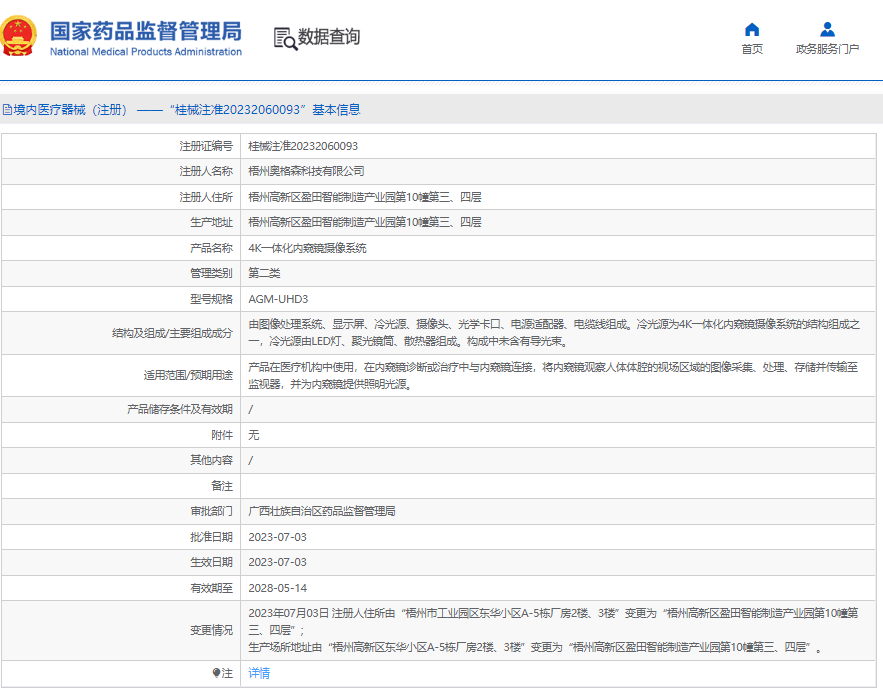Click the change line starting 生产场所地址由
The height and width of the screenshot is (694, 883).
(x=535, y=648)
